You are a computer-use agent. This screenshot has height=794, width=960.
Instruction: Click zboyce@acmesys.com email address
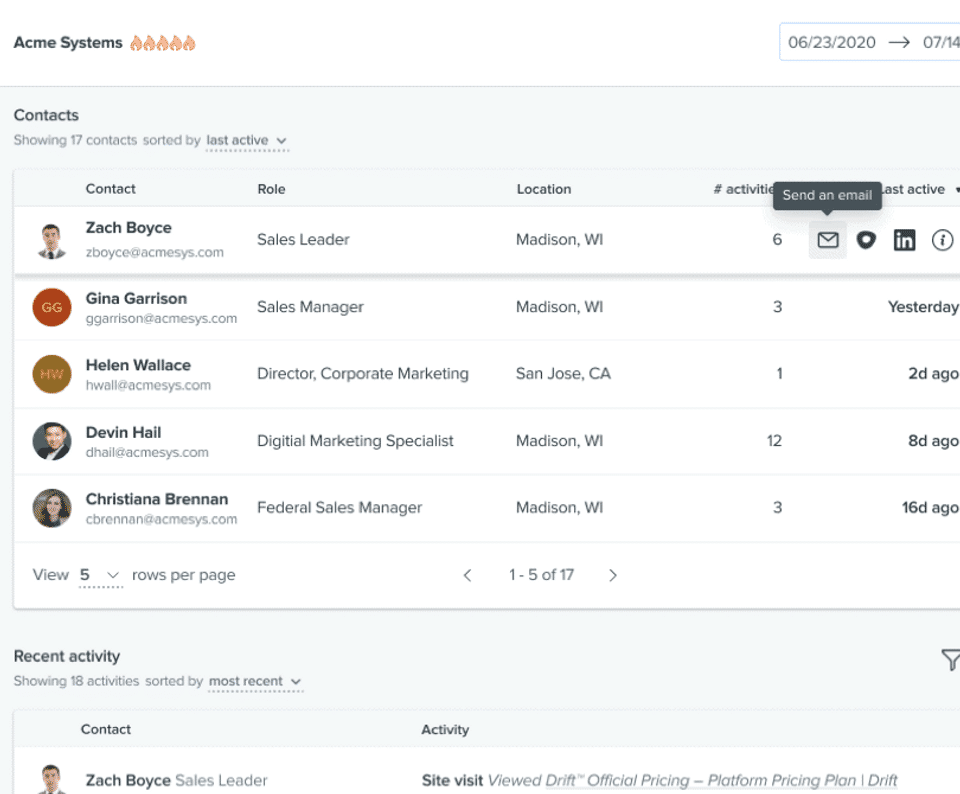155,252
